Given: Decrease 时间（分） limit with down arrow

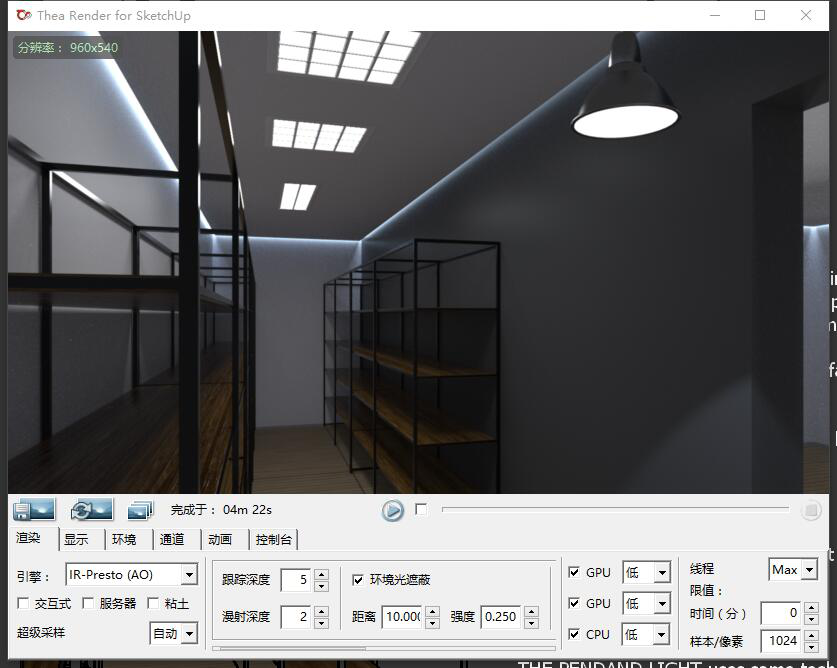Looking at the screenshot, I should tap(811, 619).
